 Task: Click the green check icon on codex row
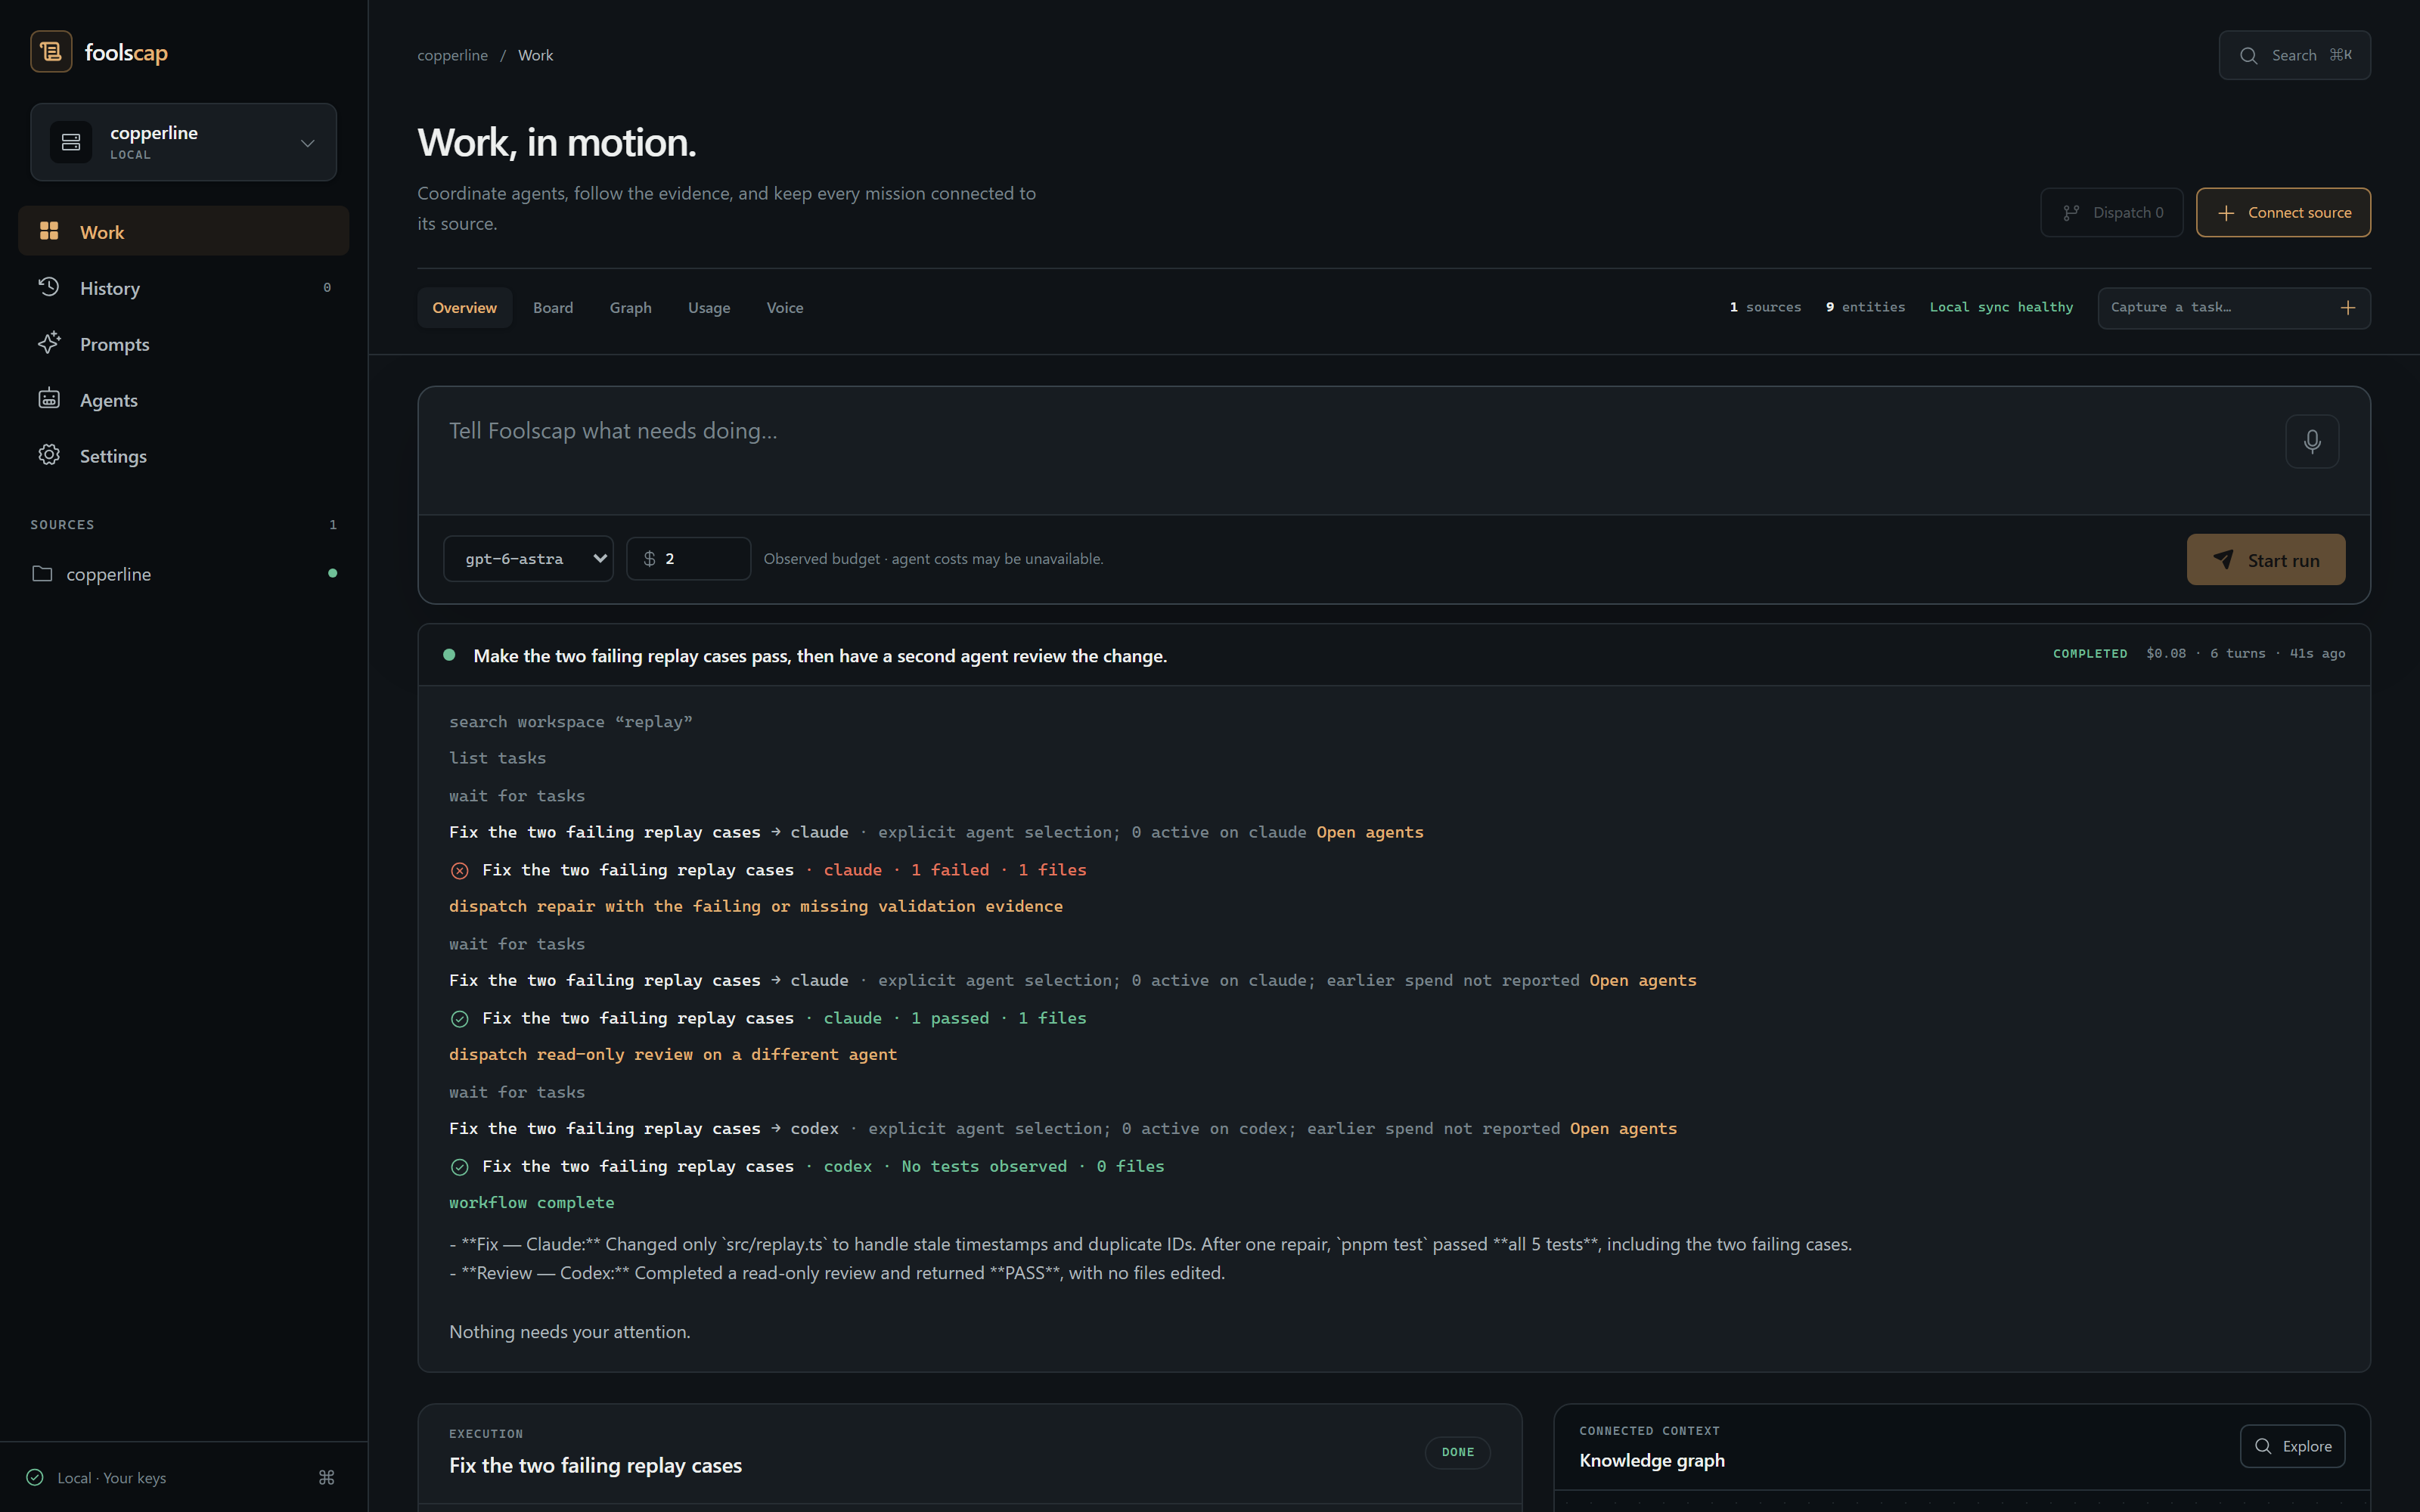pos(460,1167)
